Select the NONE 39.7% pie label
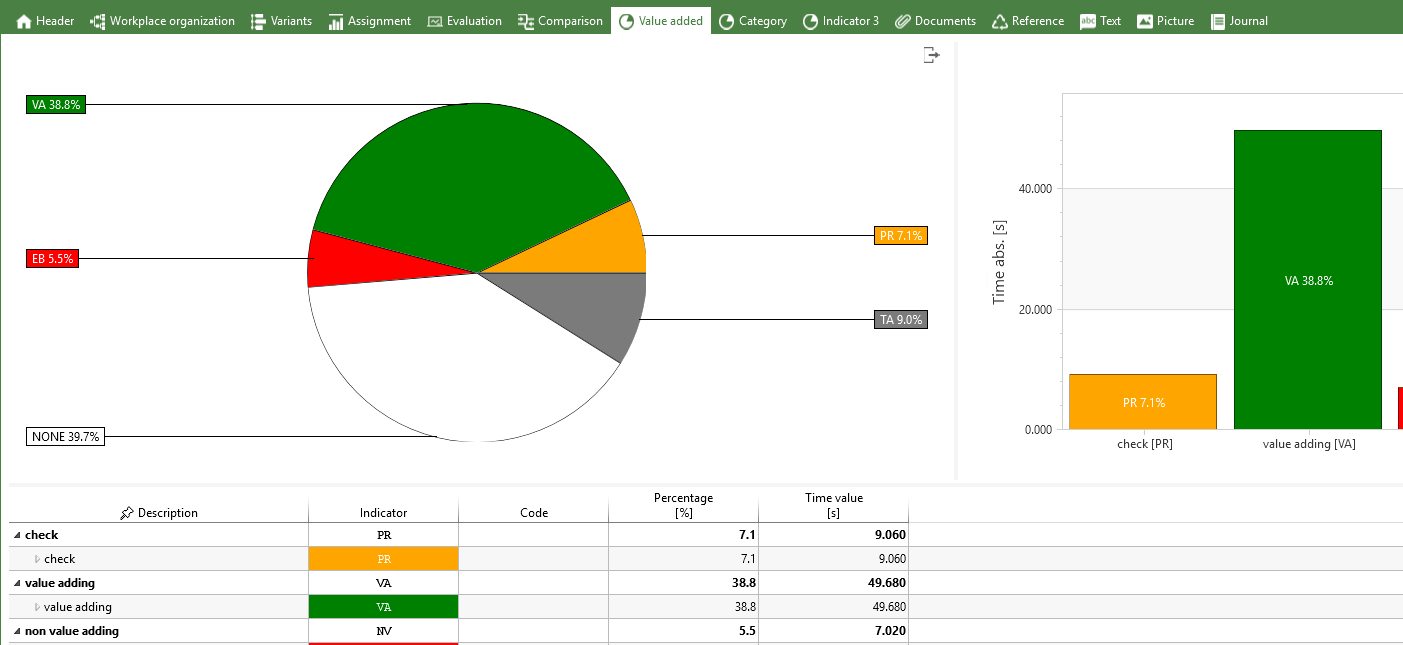Screen dimensions: 1403x645 pos(65,437)
